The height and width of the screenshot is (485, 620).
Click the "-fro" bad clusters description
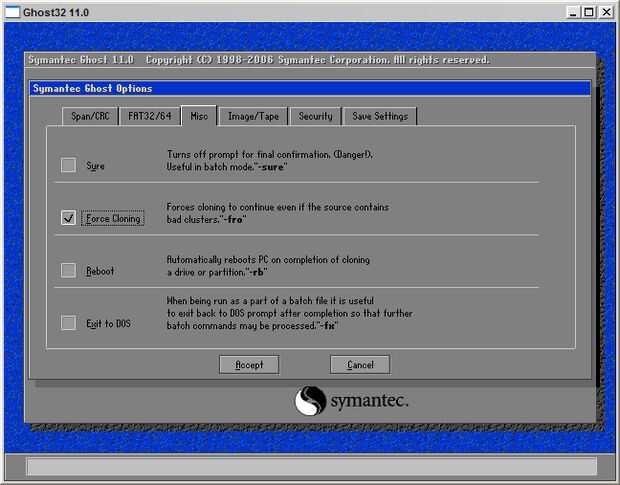[278, 213]
